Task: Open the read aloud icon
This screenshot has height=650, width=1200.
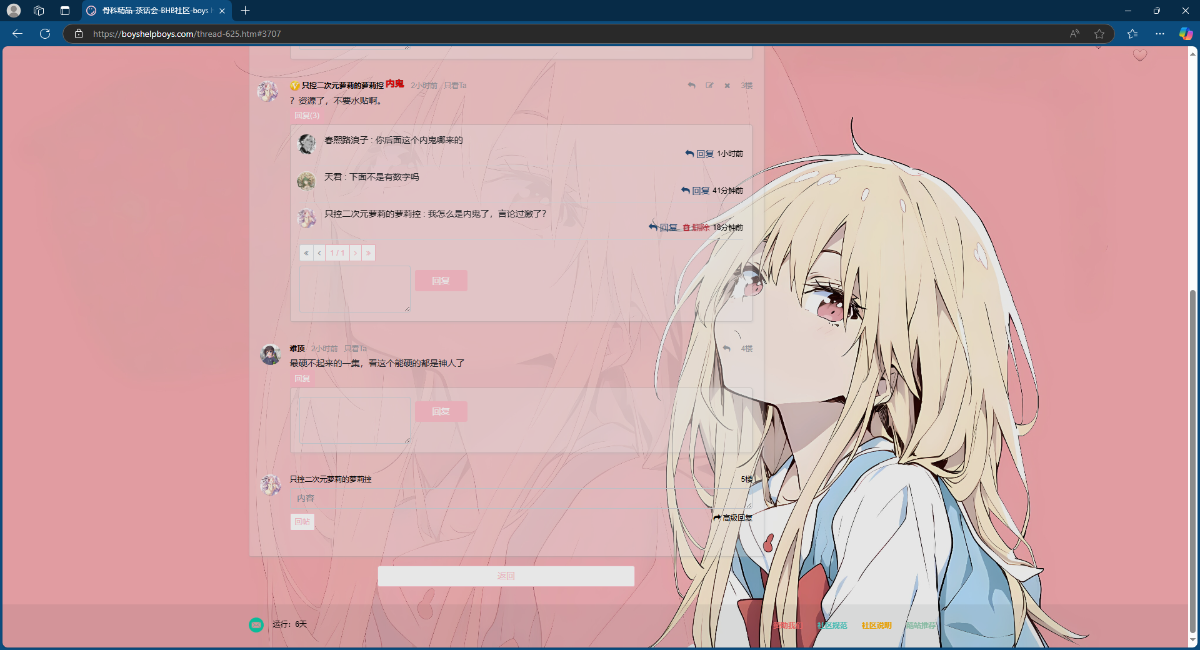Action: pyautogui.click(x=1074, y=33)
